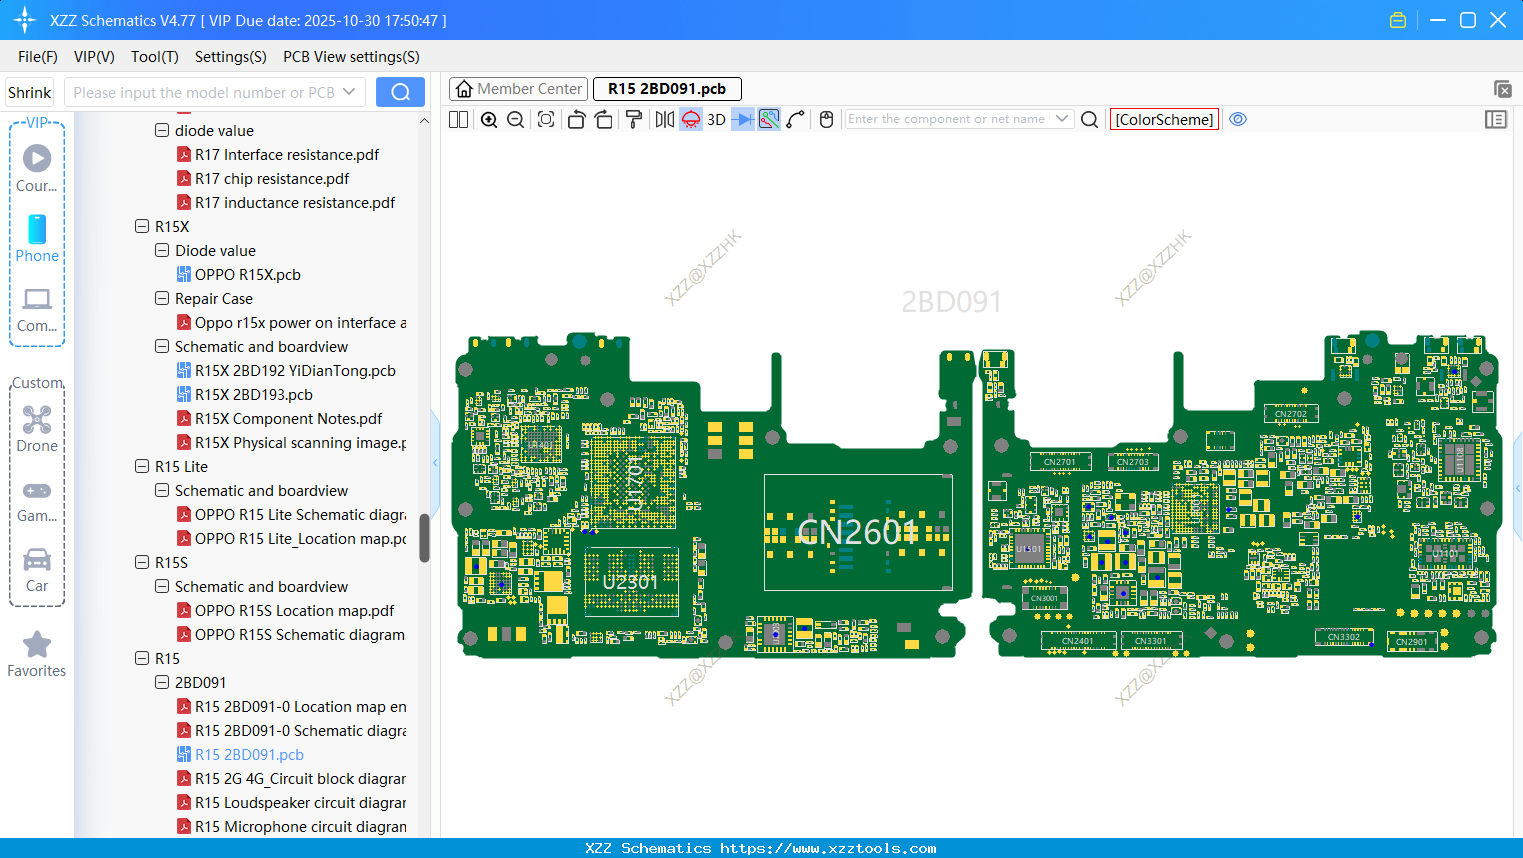Open the Tool(T) menu
The image size is (1523, 858).
[x=154, y=57]
